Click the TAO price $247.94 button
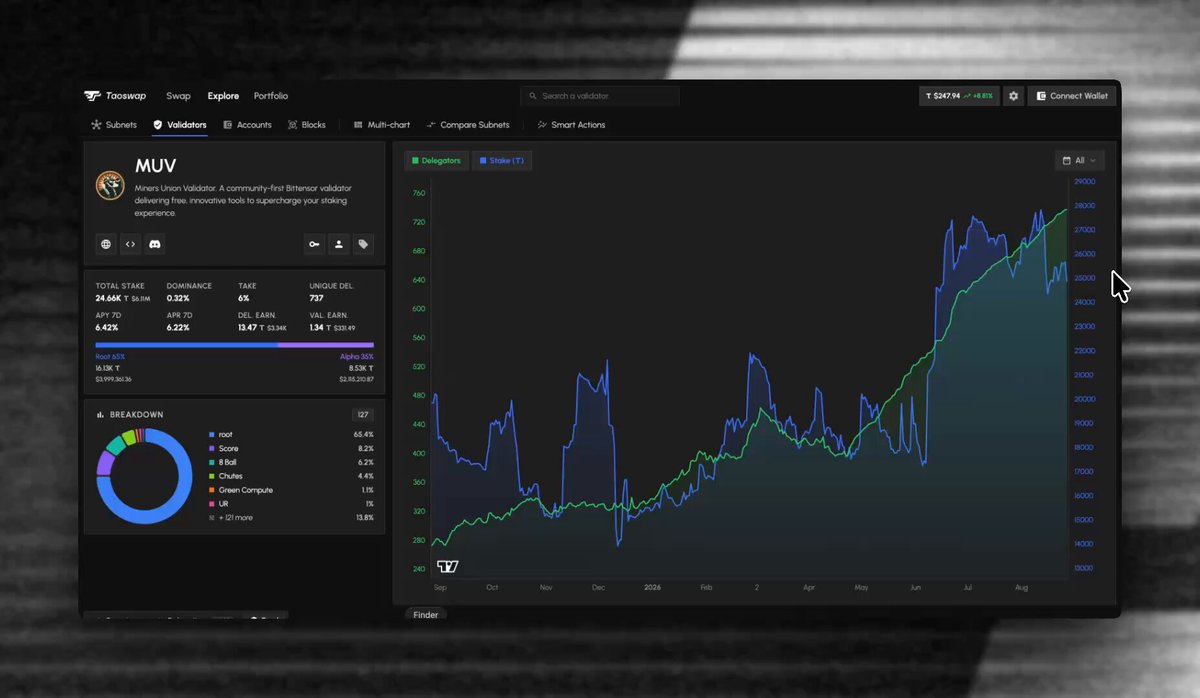Viewport: 1200px width, 698px height. [959, 96]
